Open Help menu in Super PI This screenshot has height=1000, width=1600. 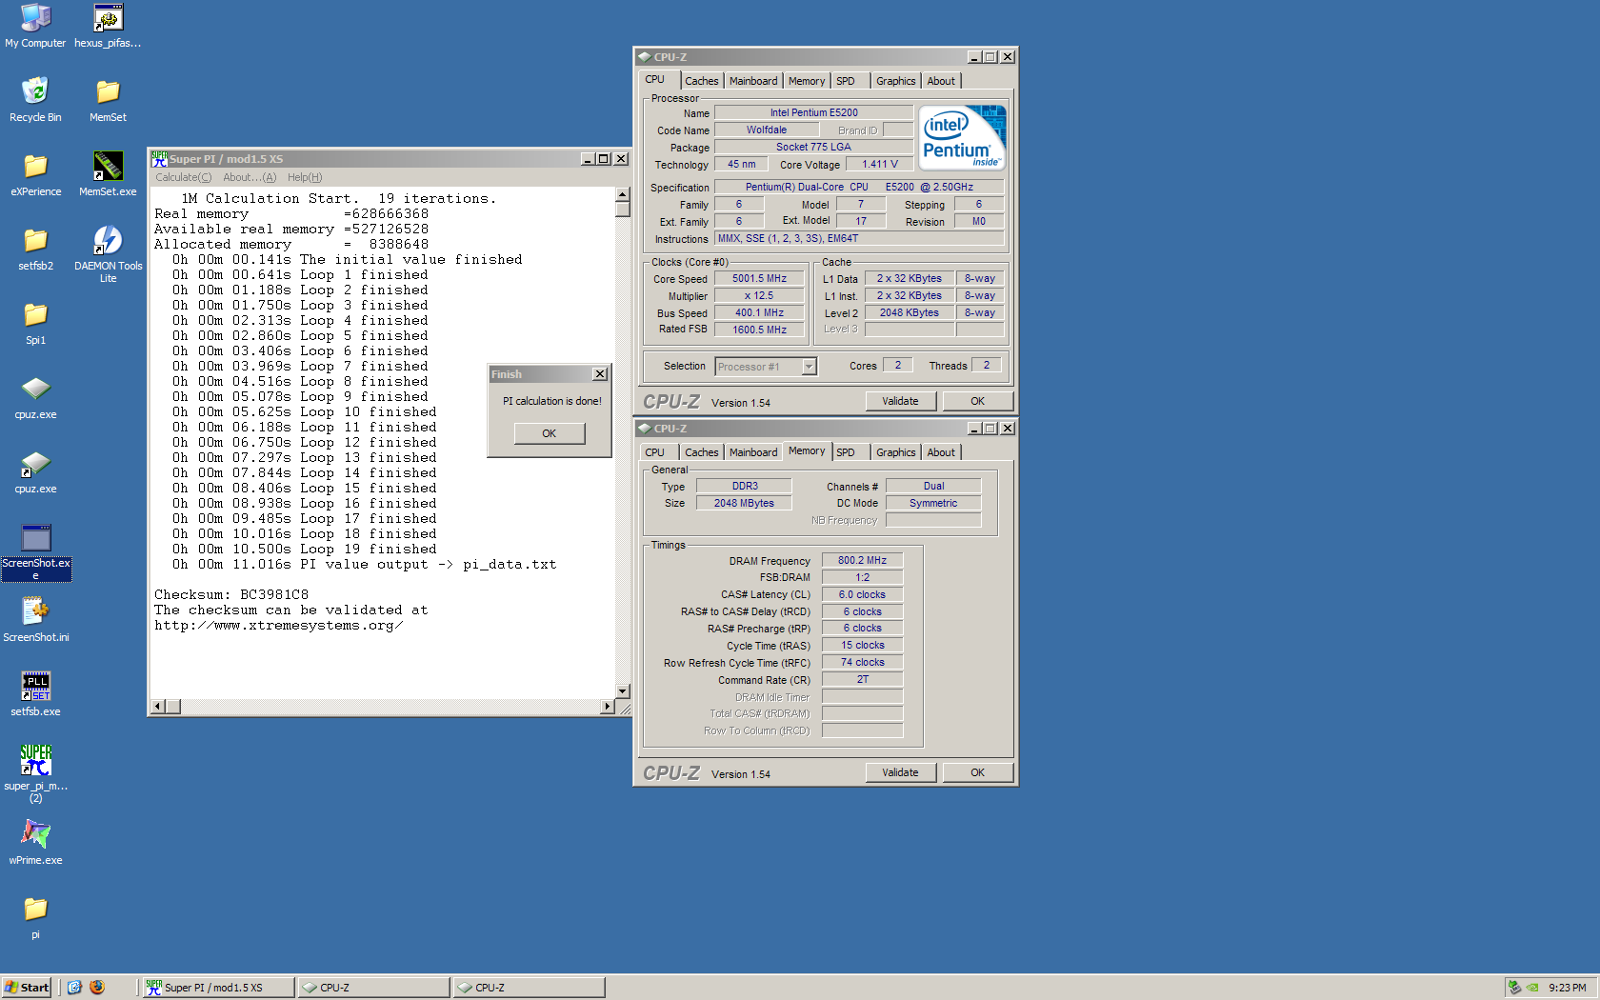(x=305, y=177)
